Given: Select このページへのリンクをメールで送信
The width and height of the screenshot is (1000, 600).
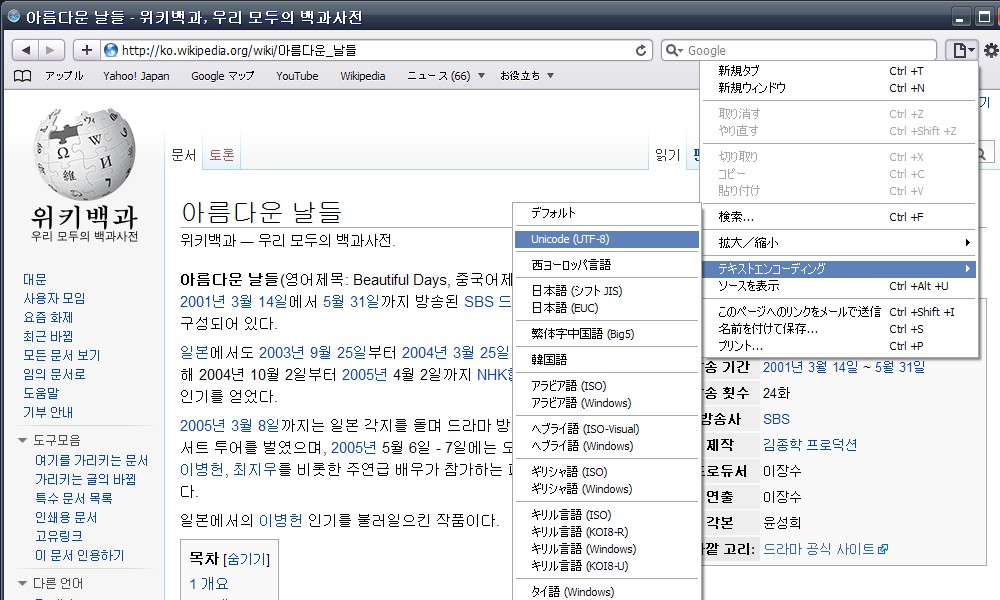Looking at the screenshot, I should coord(839,312).
